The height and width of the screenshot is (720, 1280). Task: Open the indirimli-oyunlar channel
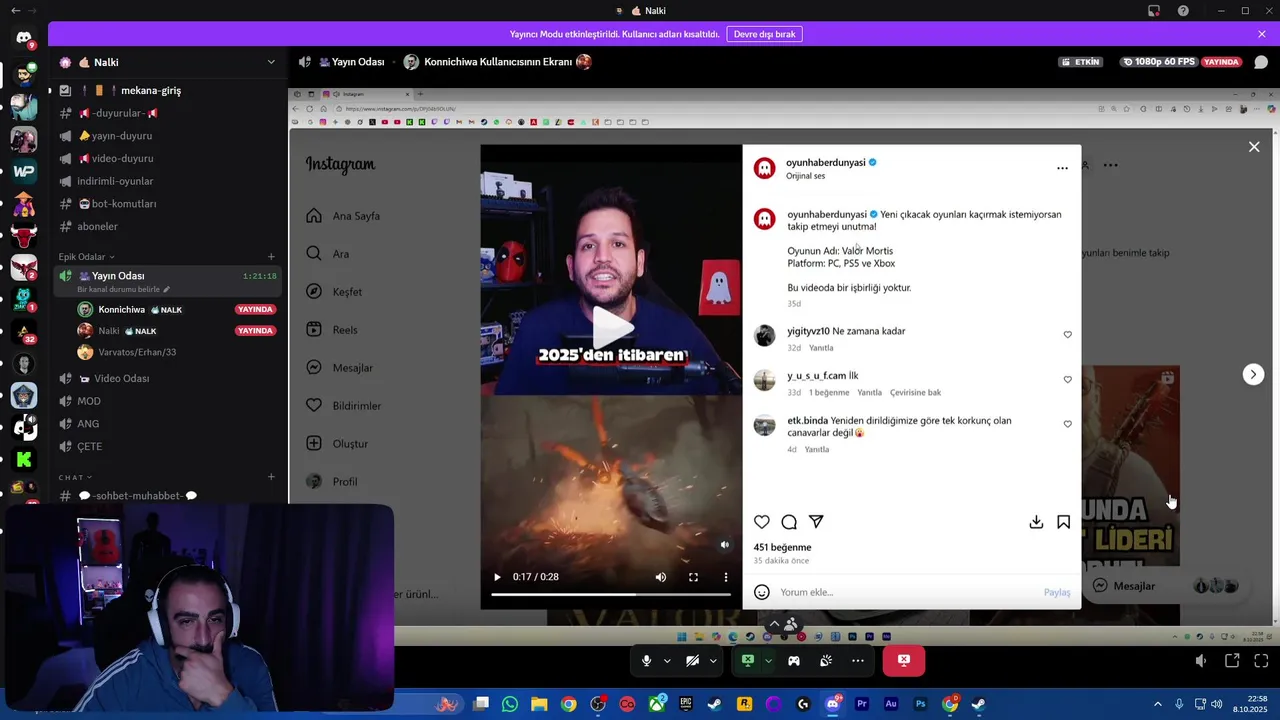coord(167,181)
